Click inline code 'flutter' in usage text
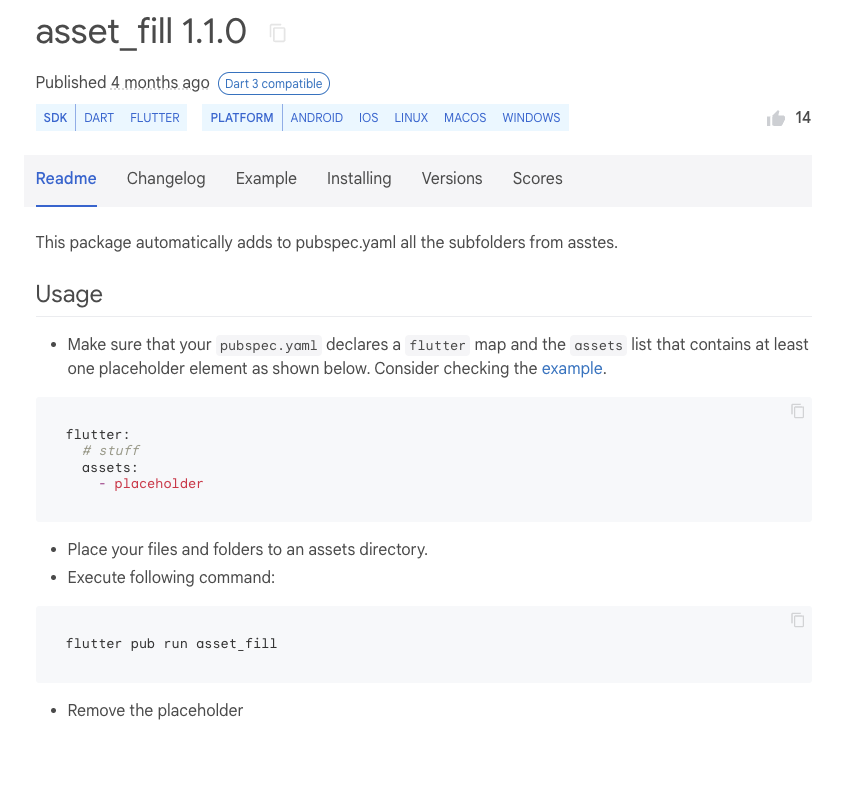Image resolution: width=860 pixels, height=810 pixels. click(437, 345)
